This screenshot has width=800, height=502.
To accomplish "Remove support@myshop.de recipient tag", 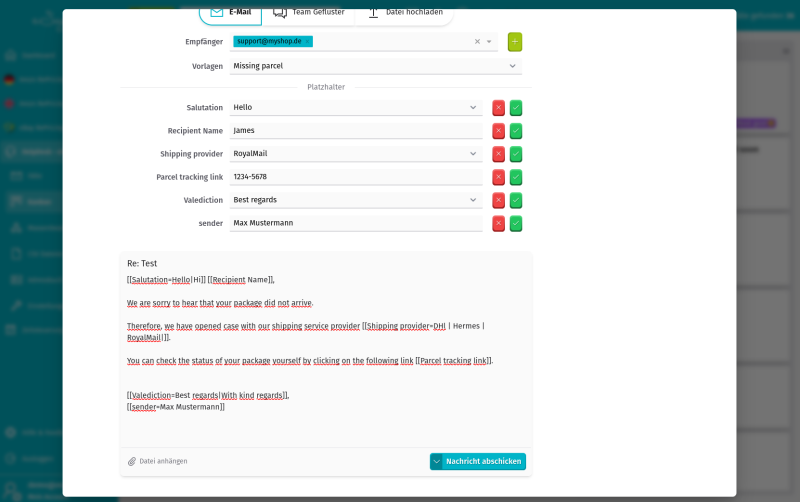I will [x=307, y=42].
